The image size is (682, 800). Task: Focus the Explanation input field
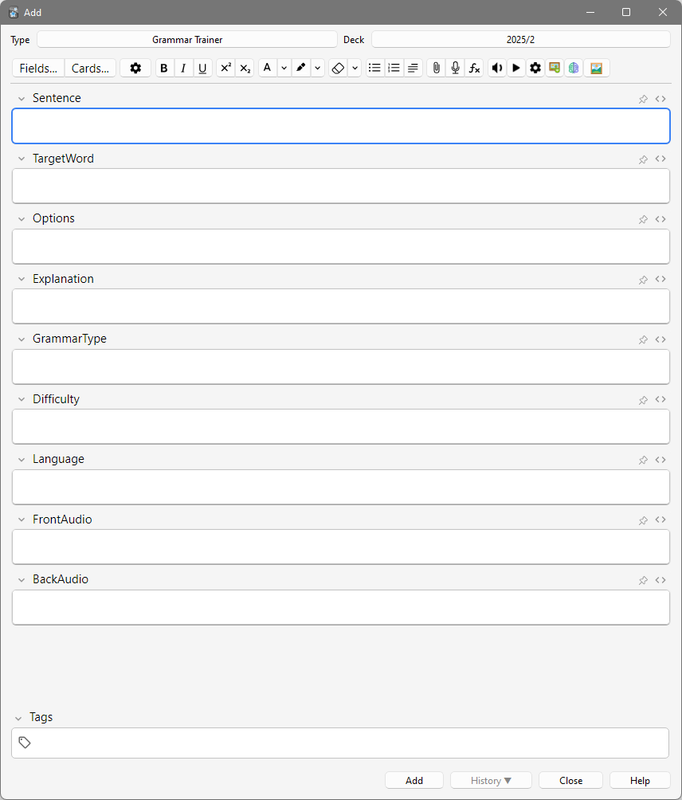[341, 306]
